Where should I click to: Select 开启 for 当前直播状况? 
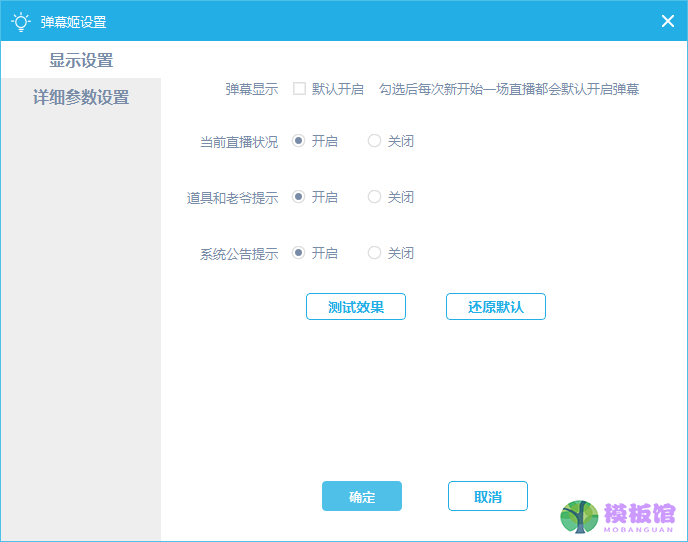pos(298,141)
